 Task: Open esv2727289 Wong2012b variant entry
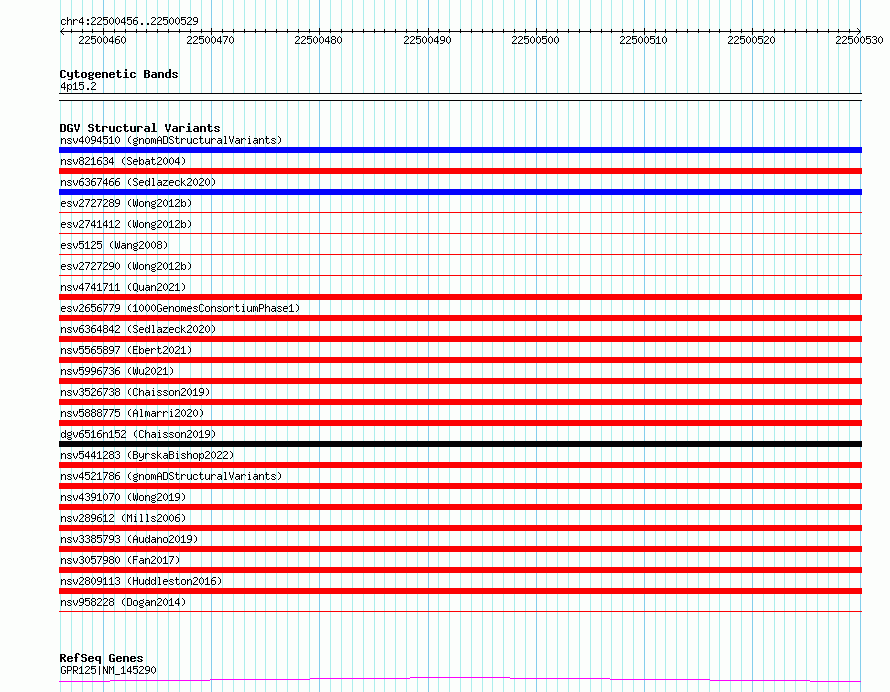(x=126, y=203)
